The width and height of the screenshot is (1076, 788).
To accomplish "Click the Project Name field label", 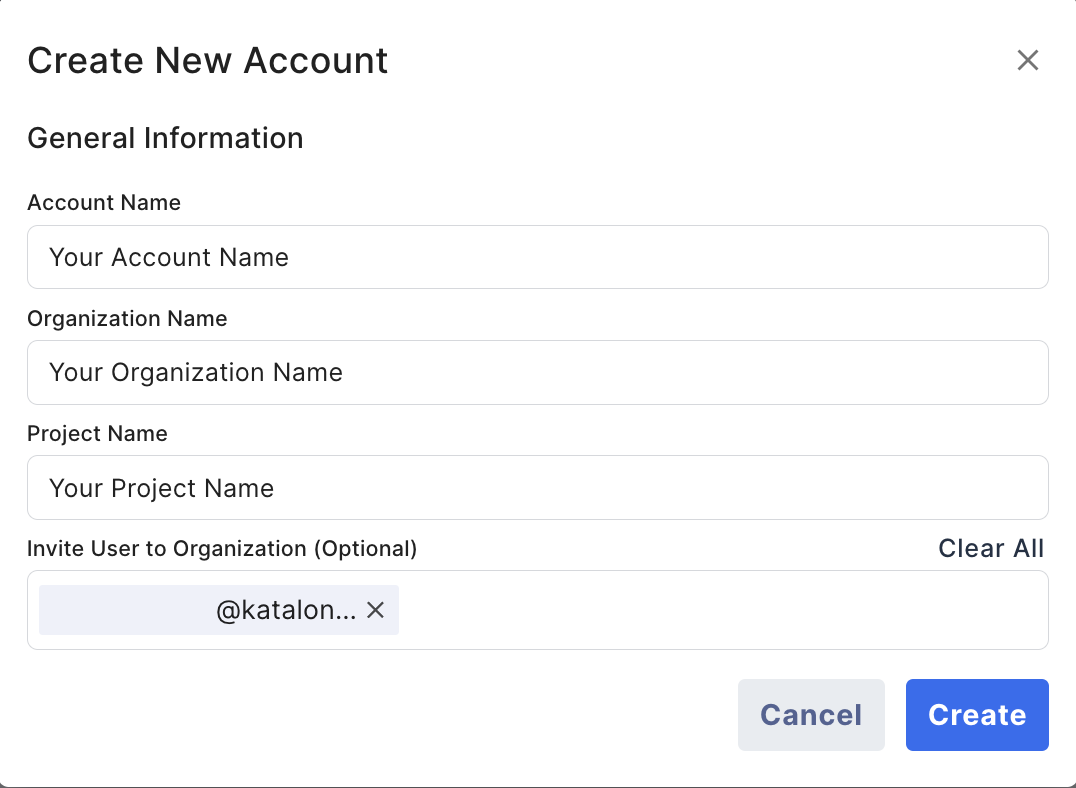I will pyautogui.click(x=97, y=434).
